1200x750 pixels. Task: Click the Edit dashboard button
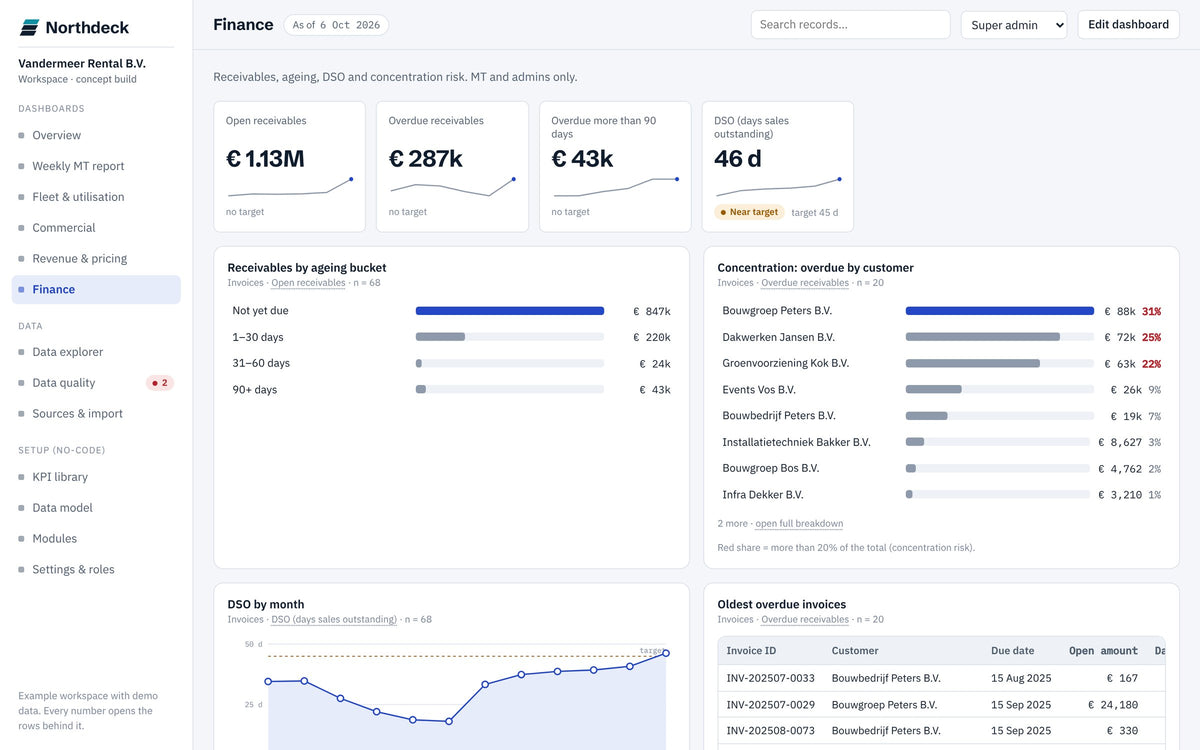coord(1128,25)
